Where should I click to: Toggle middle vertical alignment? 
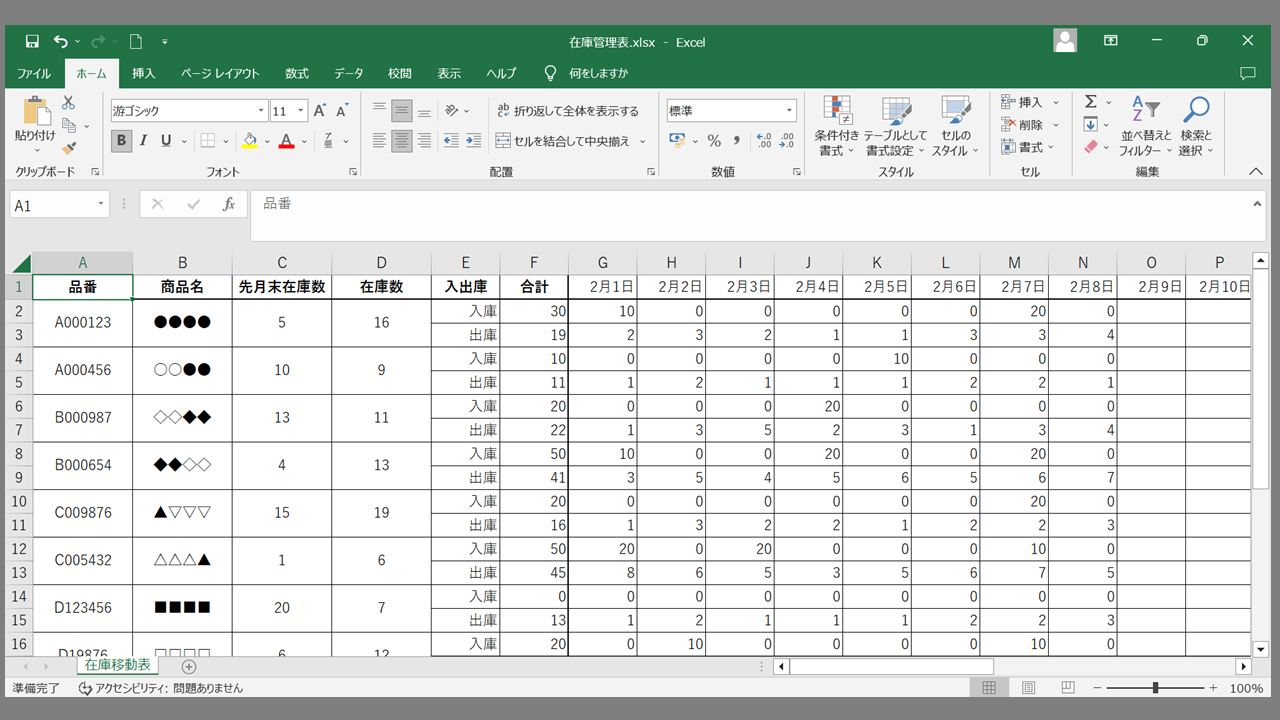pos(402,111)
